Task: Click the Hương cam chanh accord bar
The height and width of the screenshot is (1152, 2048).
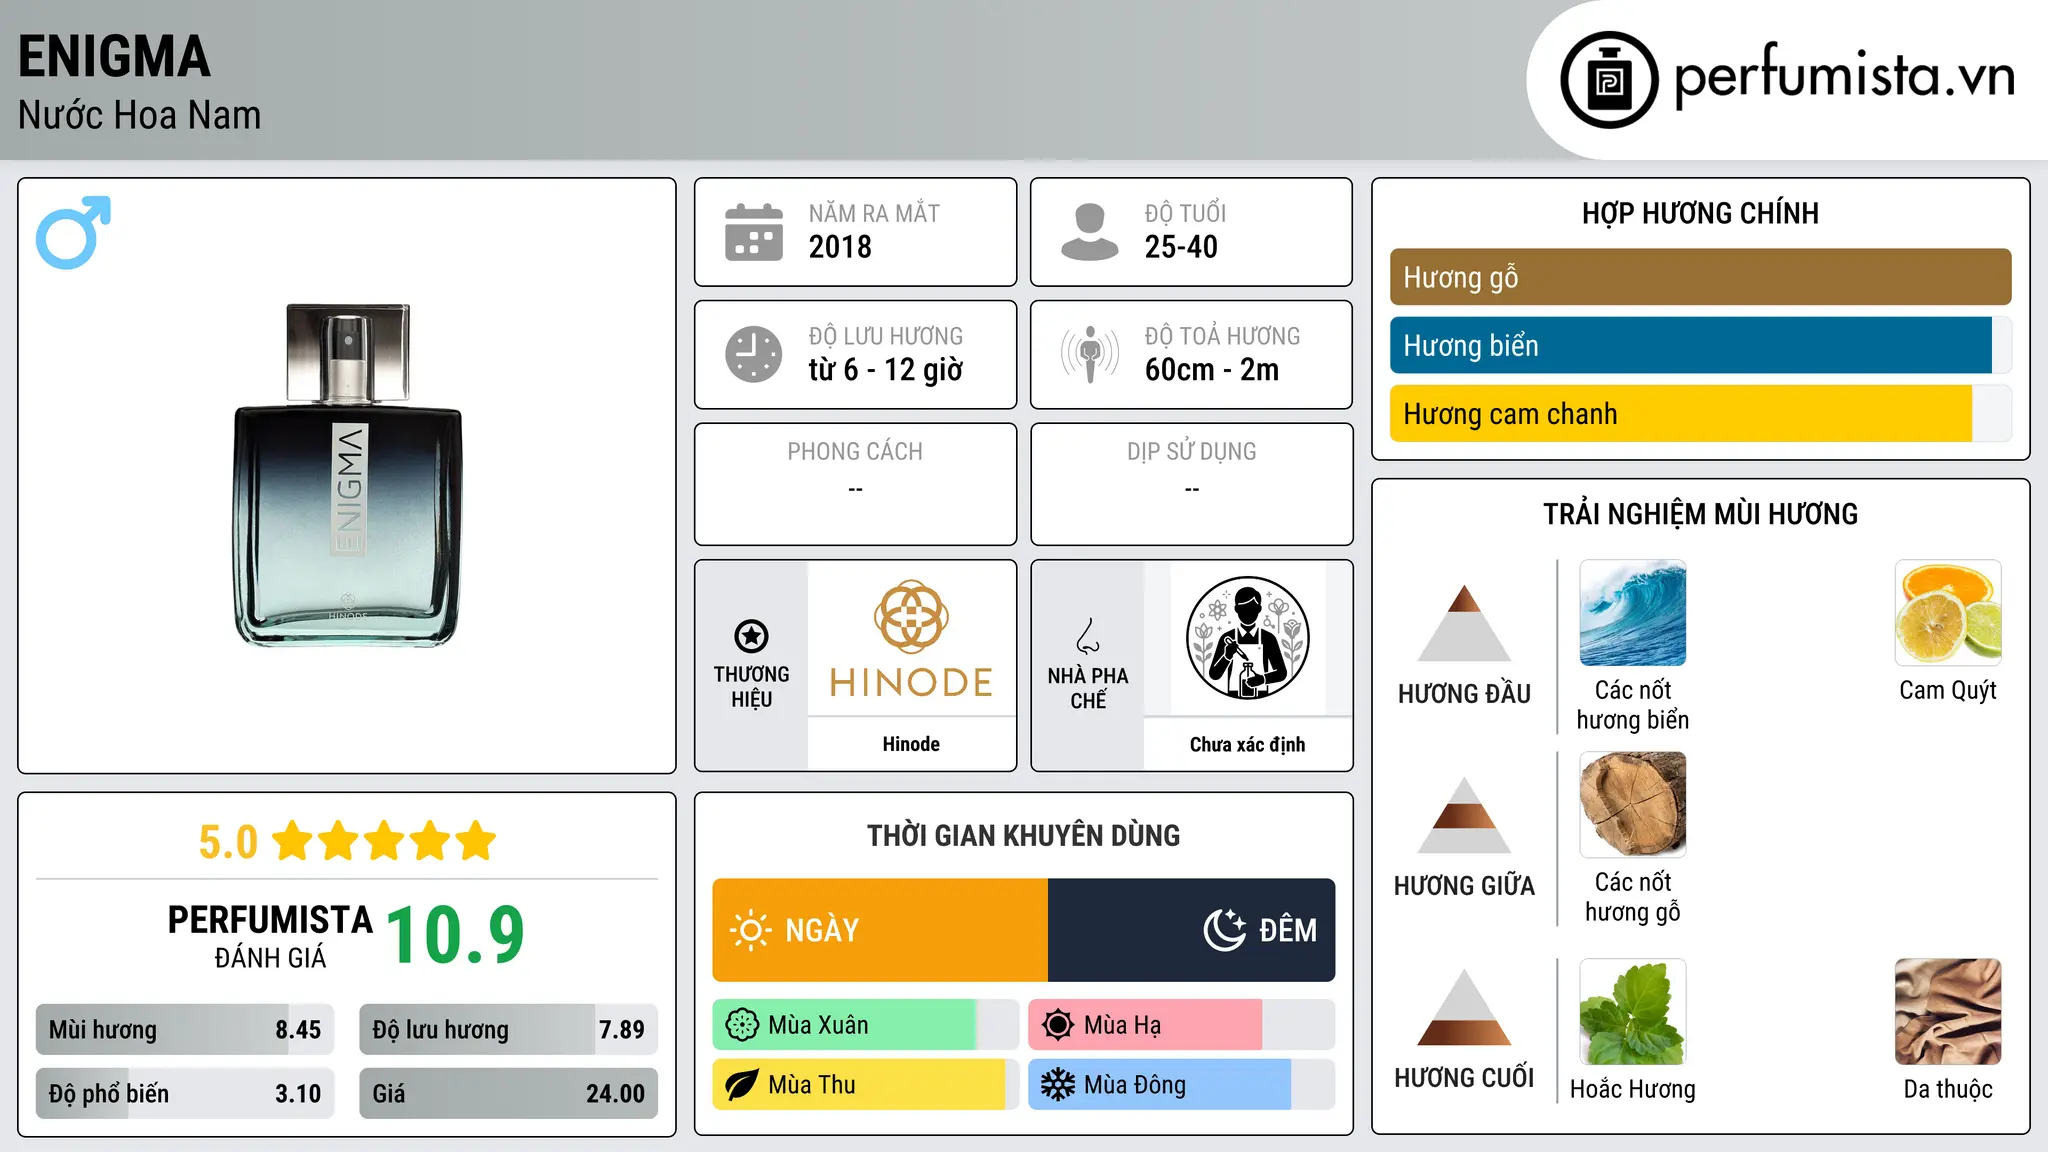Action: 1700,414
